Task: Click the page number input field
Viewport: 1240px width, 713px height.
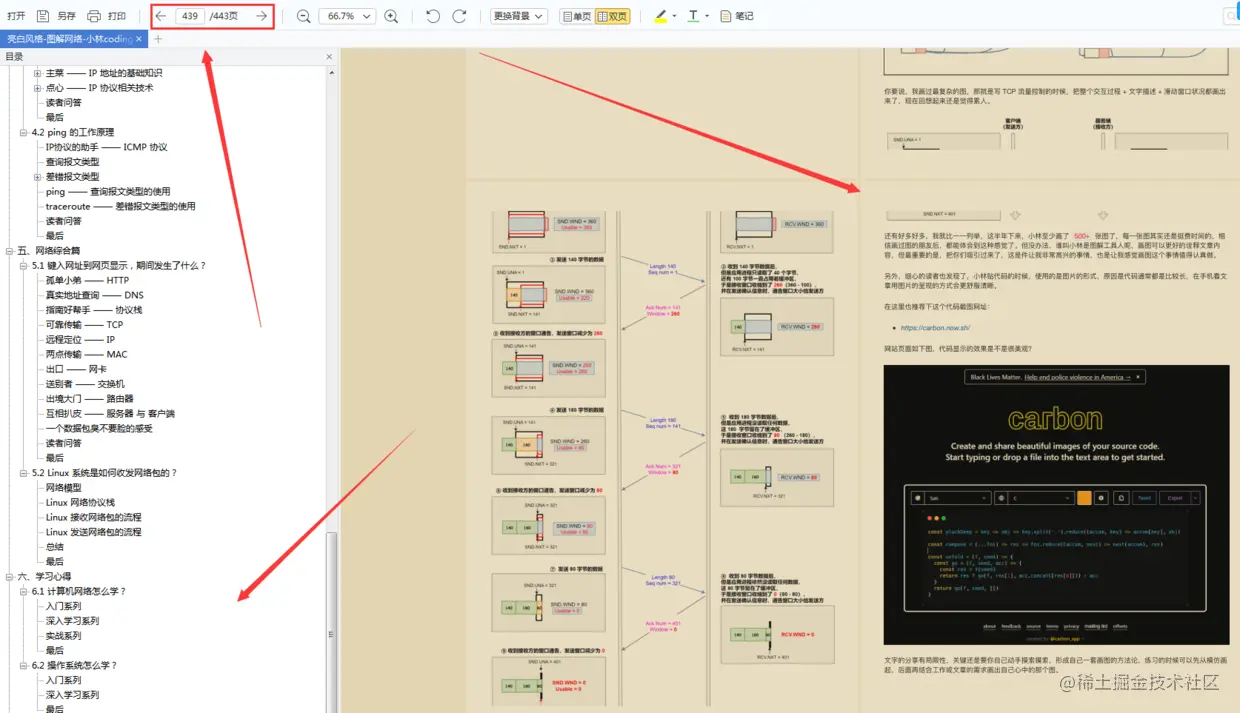Action: pos(190,16)
